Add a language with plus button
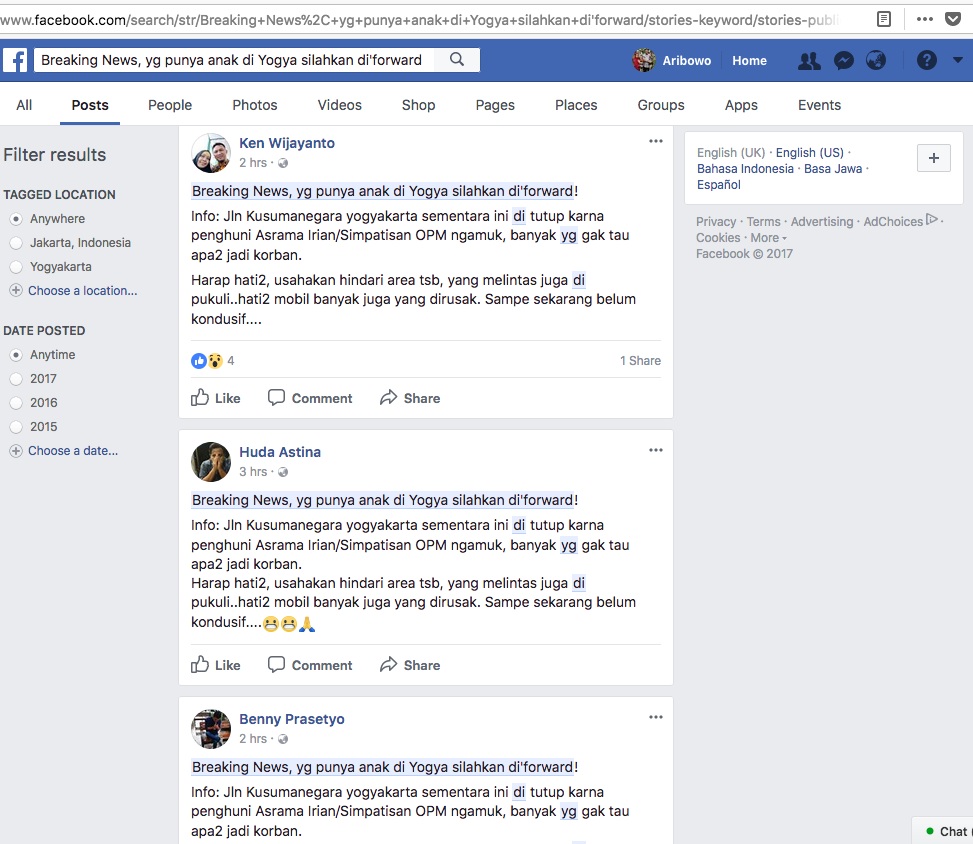Screen dimensions: 973x844 point(934,158)
